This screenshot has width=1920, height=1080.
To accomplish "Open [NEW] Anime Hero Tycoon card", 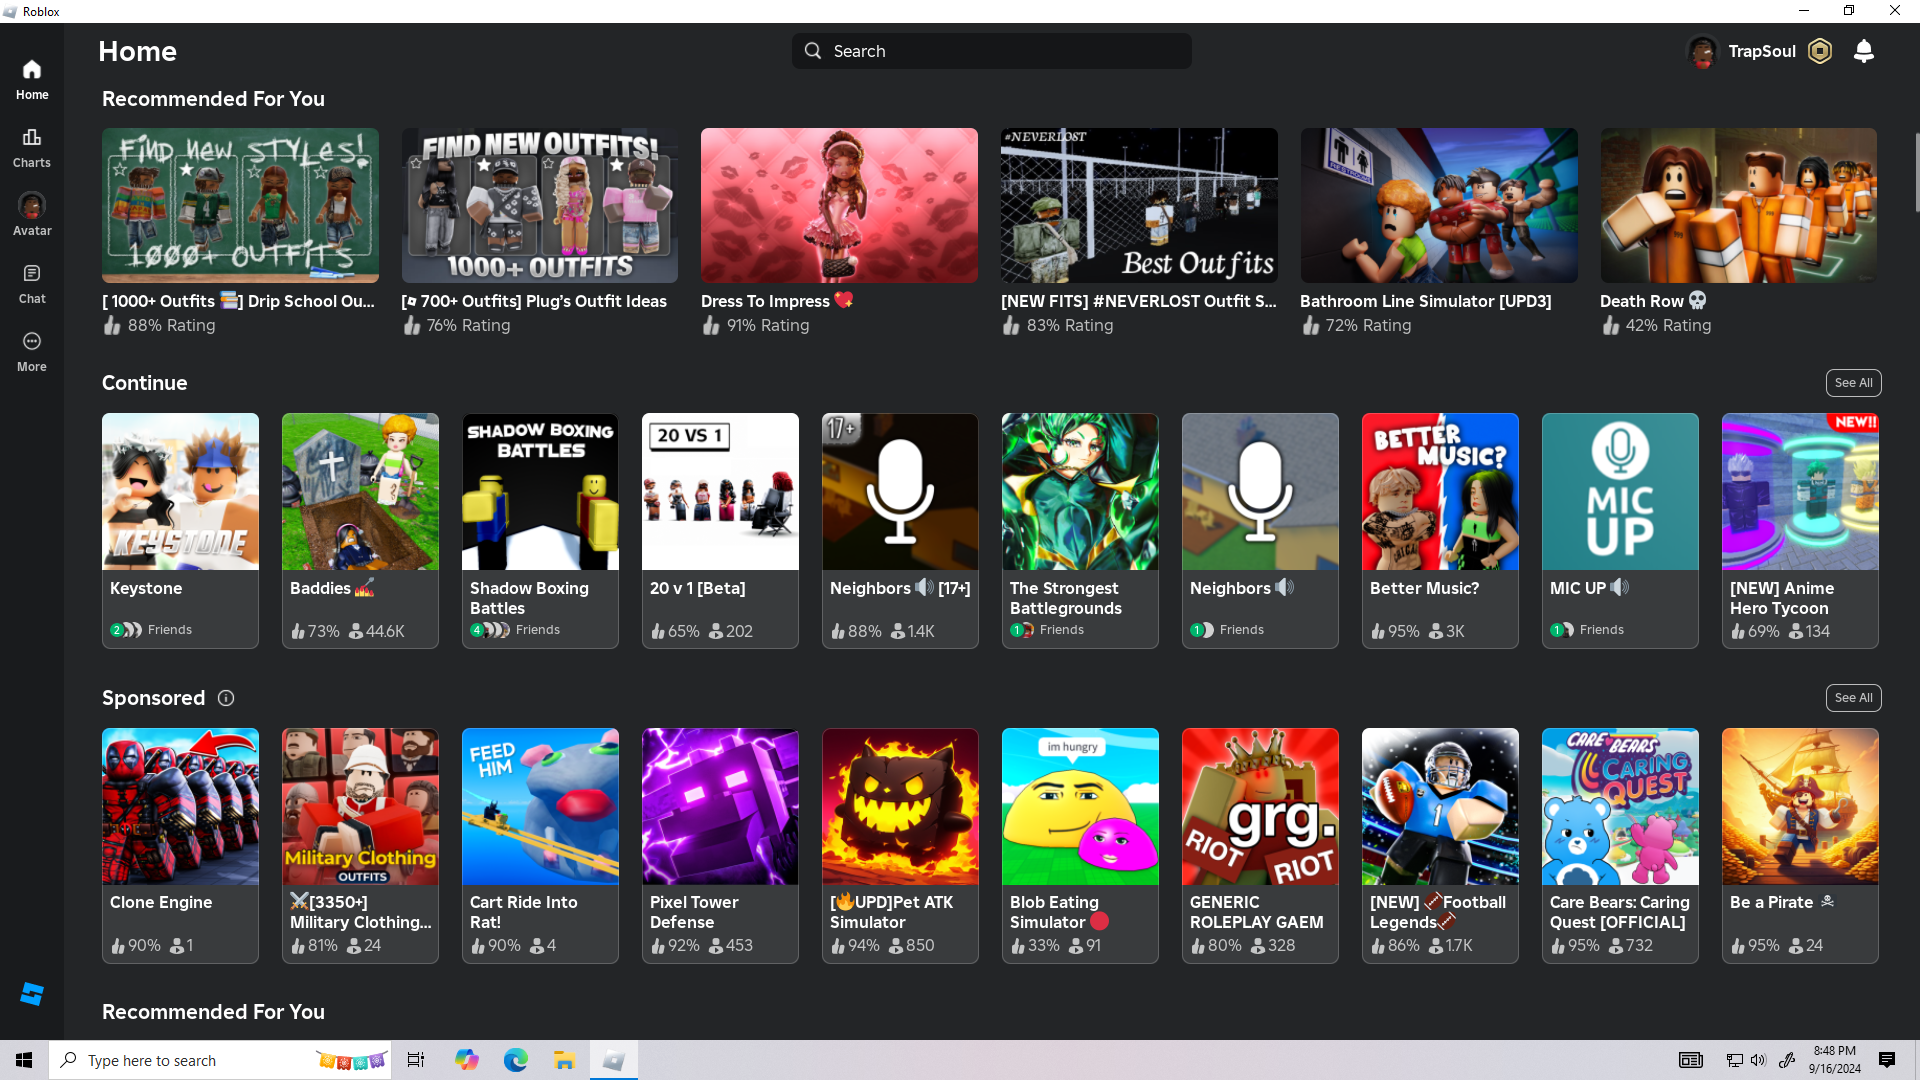I will point(1800,530).
